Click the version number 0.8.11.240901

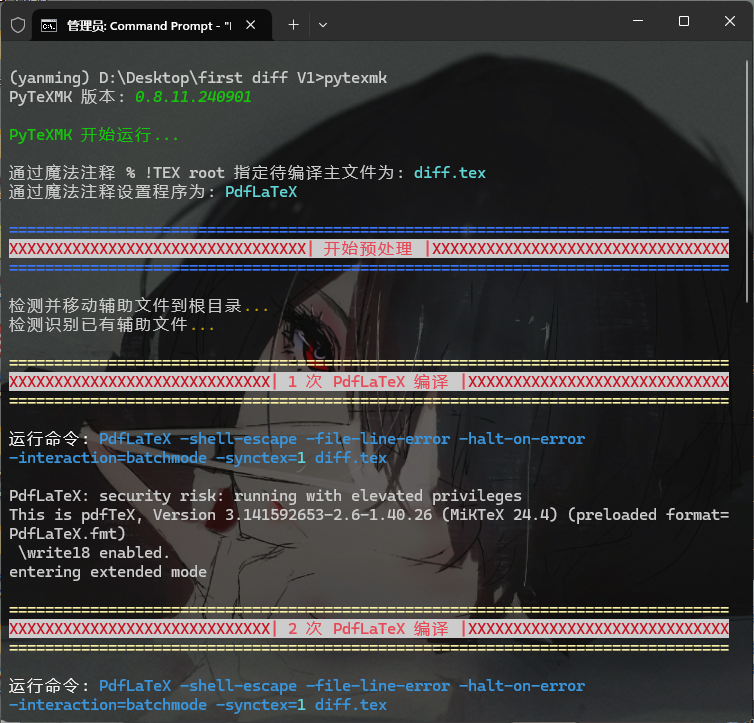(193, 97)
